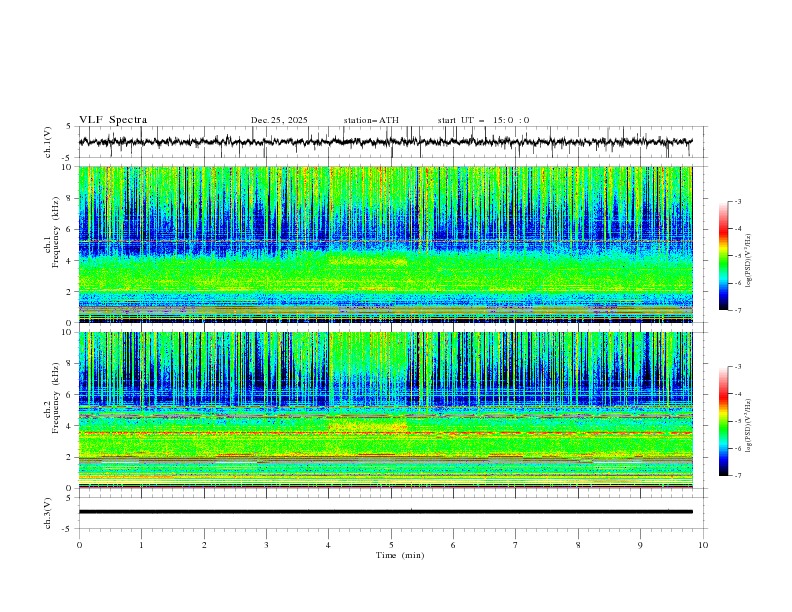This screenshot has height=612, width=792.
Task: Click the ch.2 spectrogram color scale bar
Action: [x=723, y=421]
